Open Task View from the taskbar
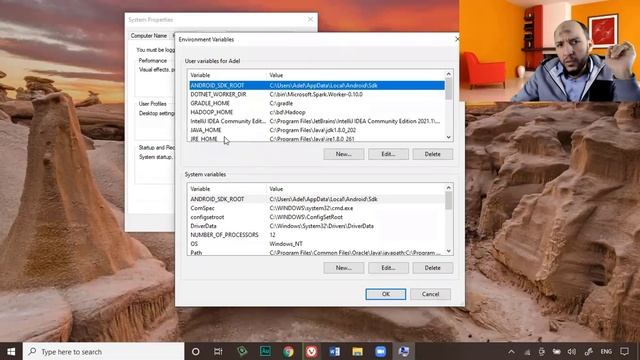Screen dimensions: 640x360 (x=218, y=351)
